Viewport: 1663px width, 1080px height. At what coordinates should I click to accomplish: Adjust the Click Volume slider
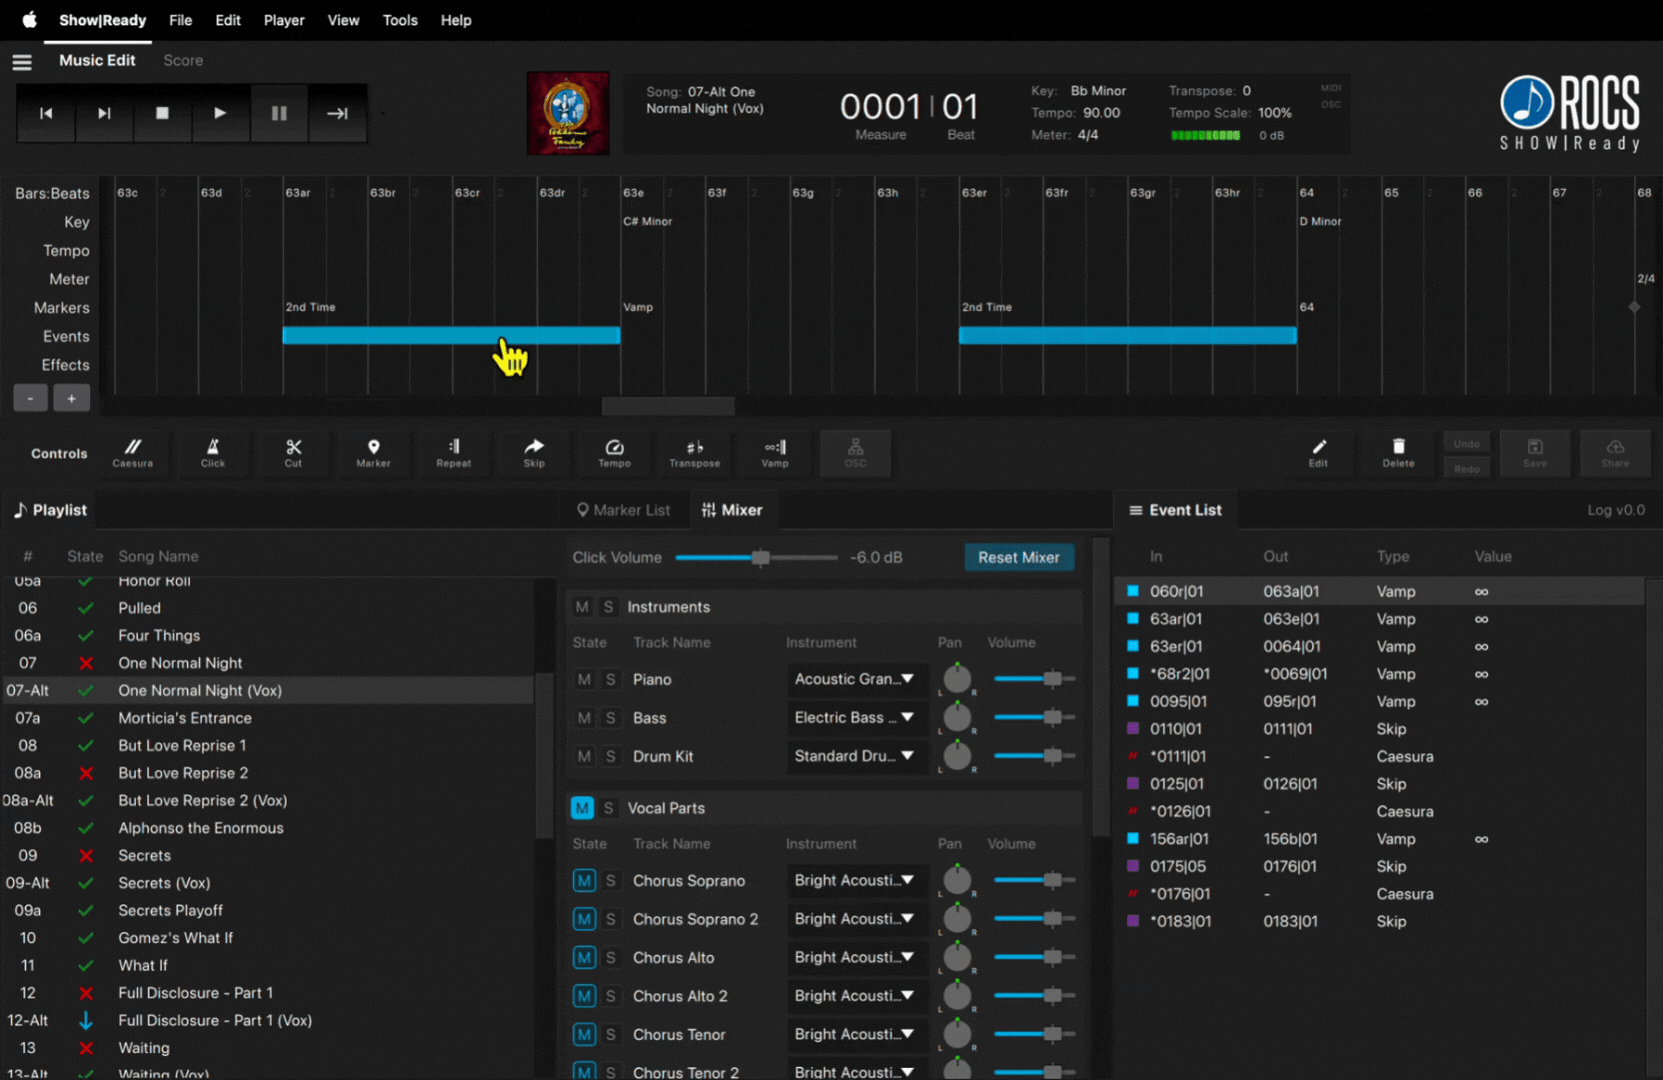pyautogui.click(x=760, y=557)
